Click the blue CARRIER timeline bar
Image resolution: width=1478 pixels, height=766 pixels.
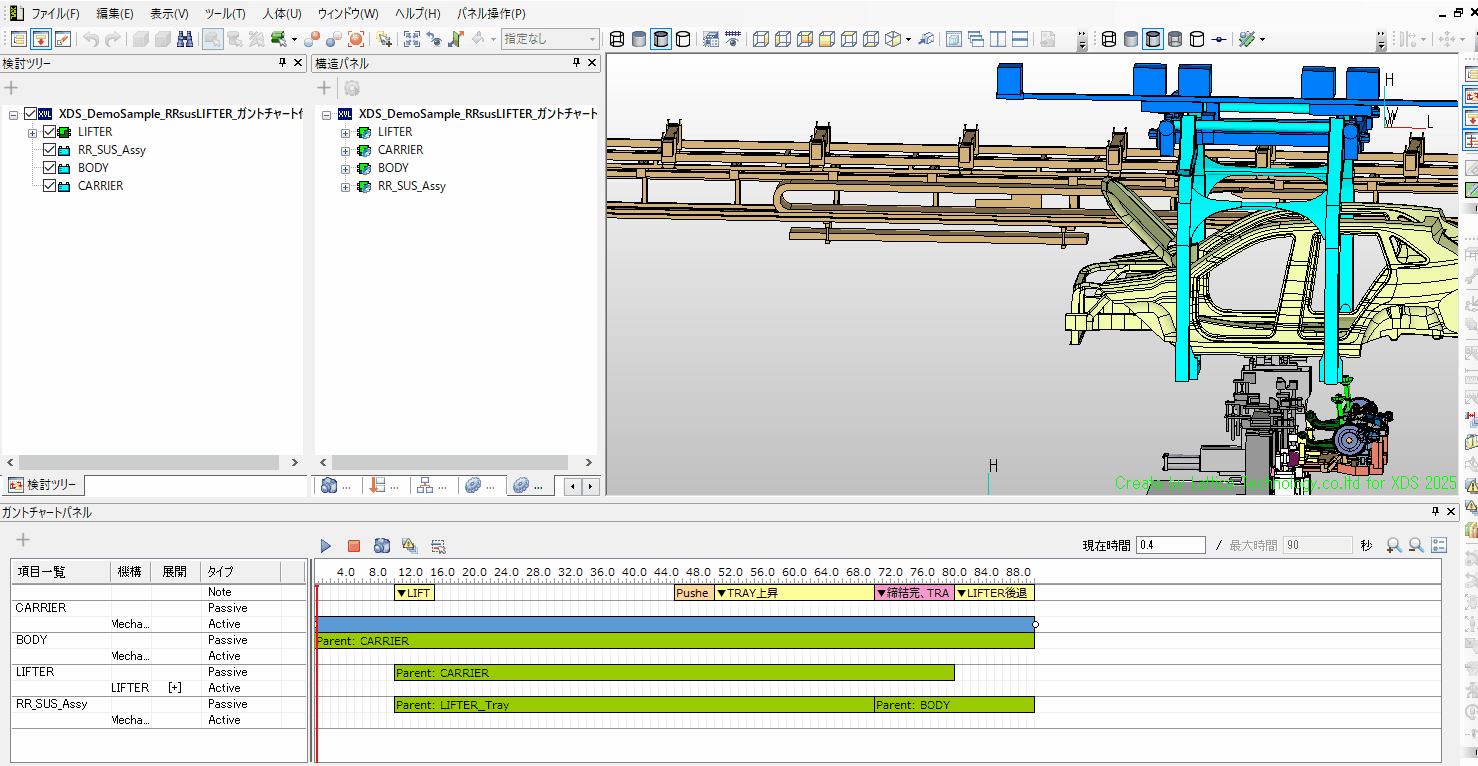(x=675, y=624)
